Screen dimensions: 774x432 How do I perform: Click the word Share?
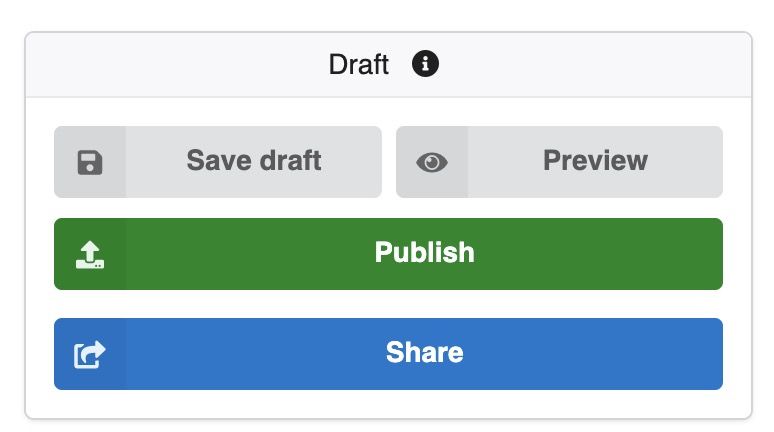[x=425, y=353]
